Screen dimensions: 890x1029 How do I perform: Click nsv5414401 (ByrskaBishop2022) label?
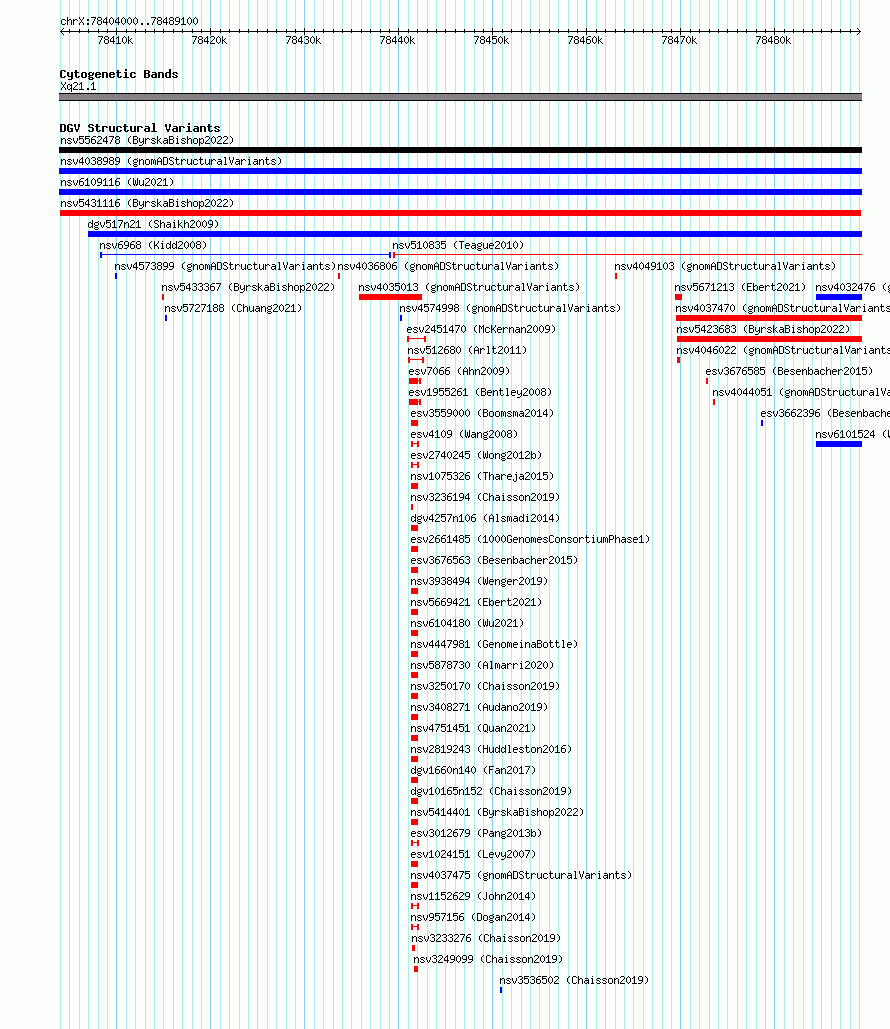coord(498,812)
